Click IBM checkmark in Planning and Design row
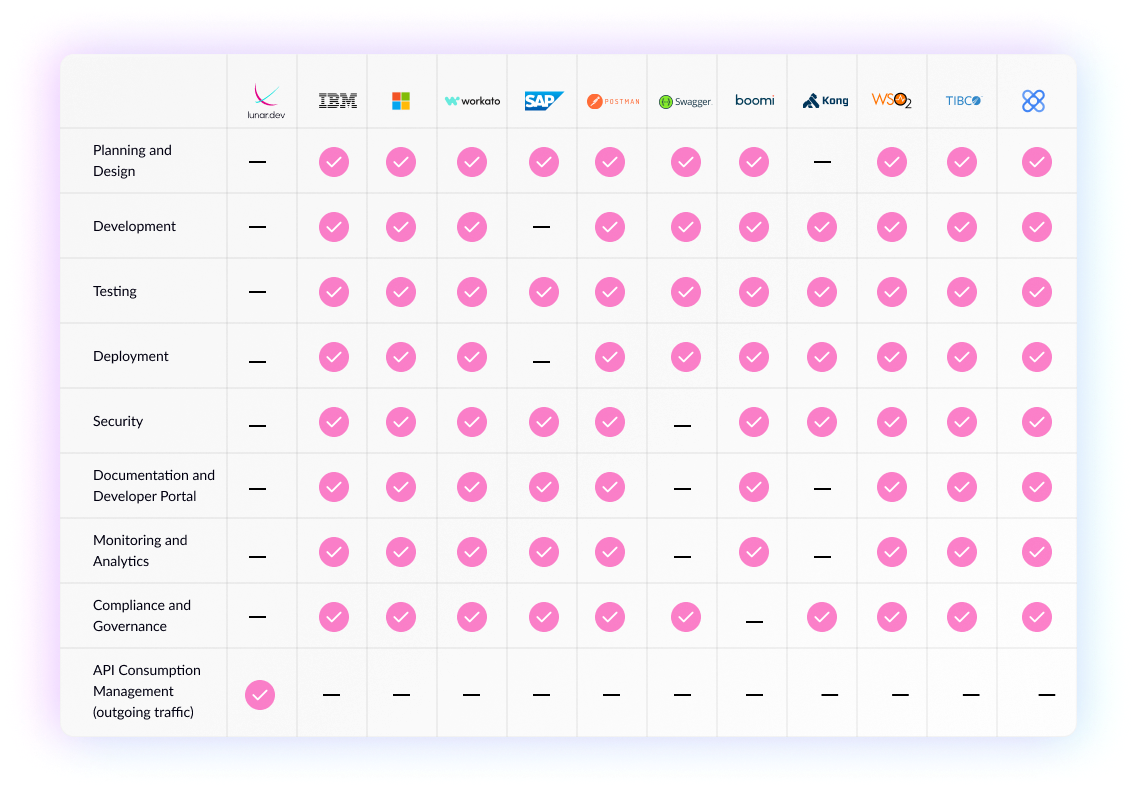 pyautogui.click(x=334, y=162)
